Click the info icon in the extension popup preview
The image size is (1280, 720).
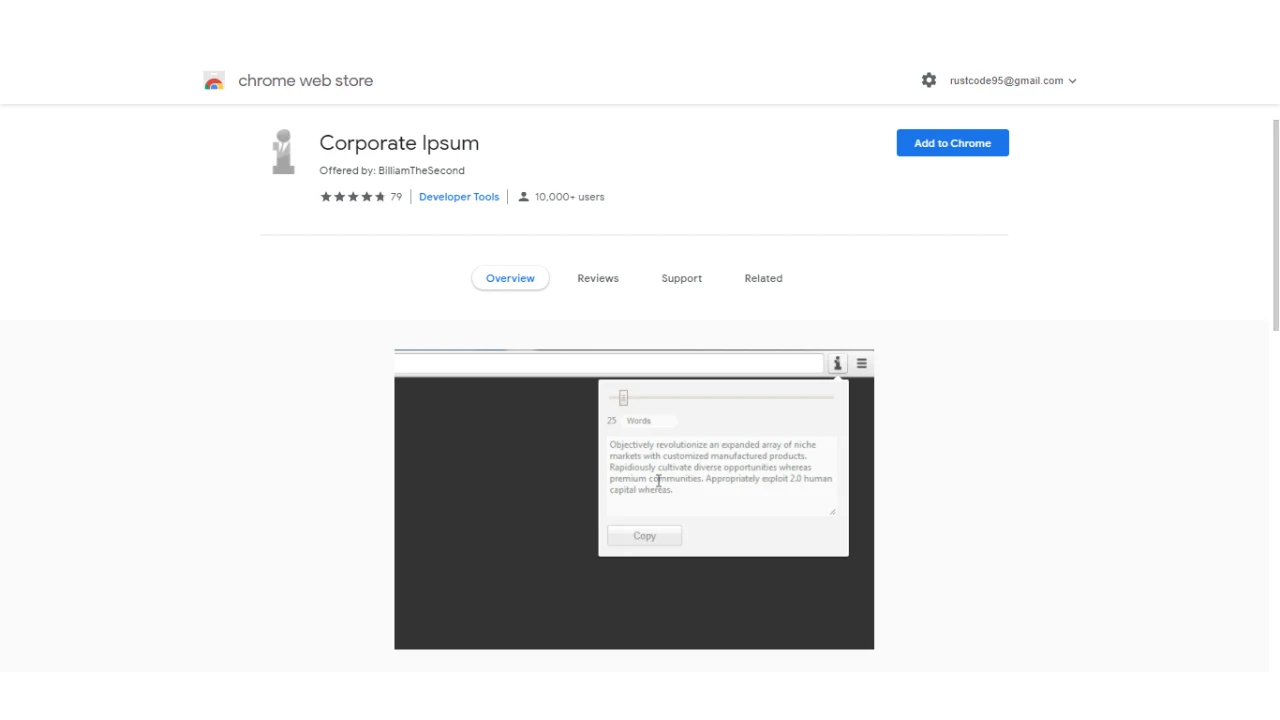pos(837,363)
